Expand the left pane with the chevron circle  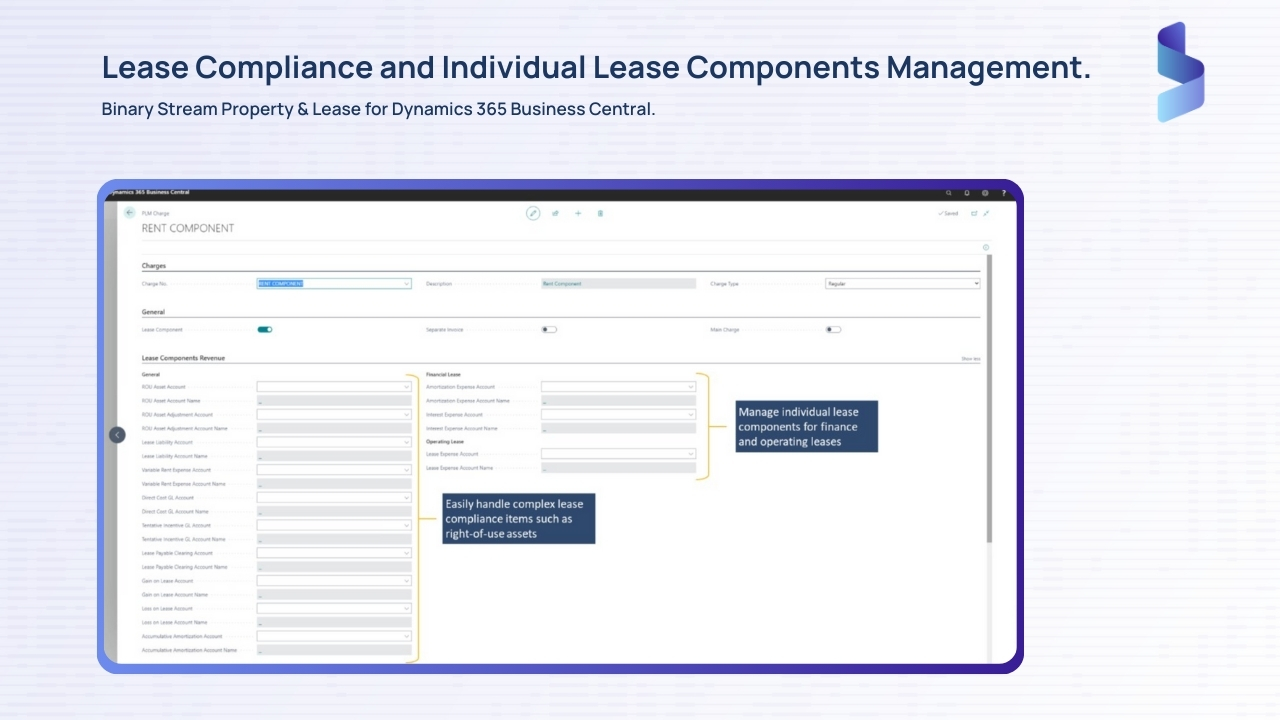click(117, 435)
